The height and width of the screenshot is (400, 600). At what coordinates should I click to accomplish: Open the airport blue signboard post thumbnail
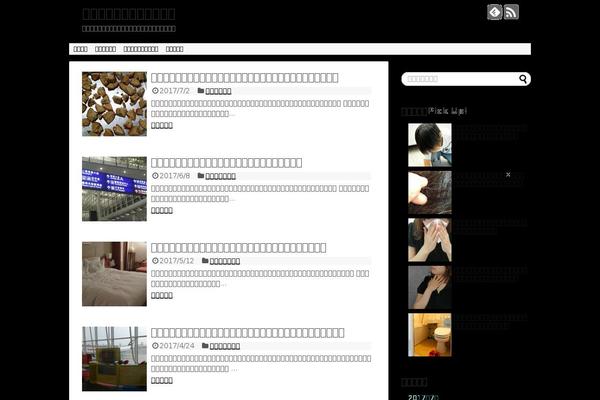click(x=114, y=189)
